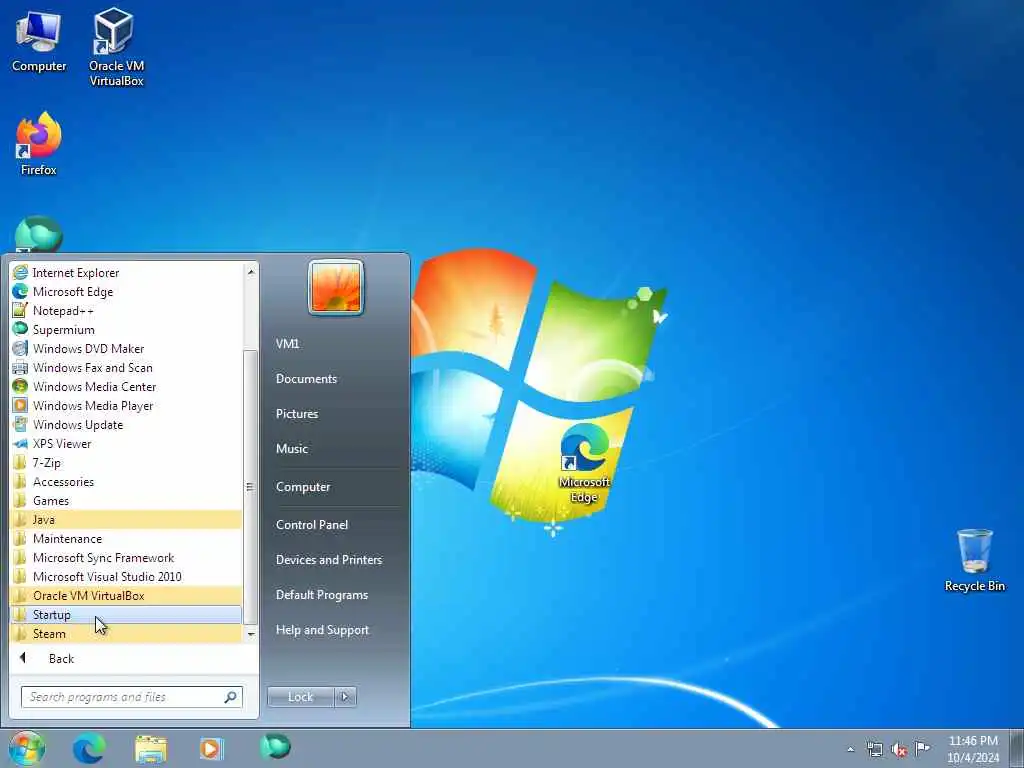Launch XPS Viewer

tap(126, 443)
